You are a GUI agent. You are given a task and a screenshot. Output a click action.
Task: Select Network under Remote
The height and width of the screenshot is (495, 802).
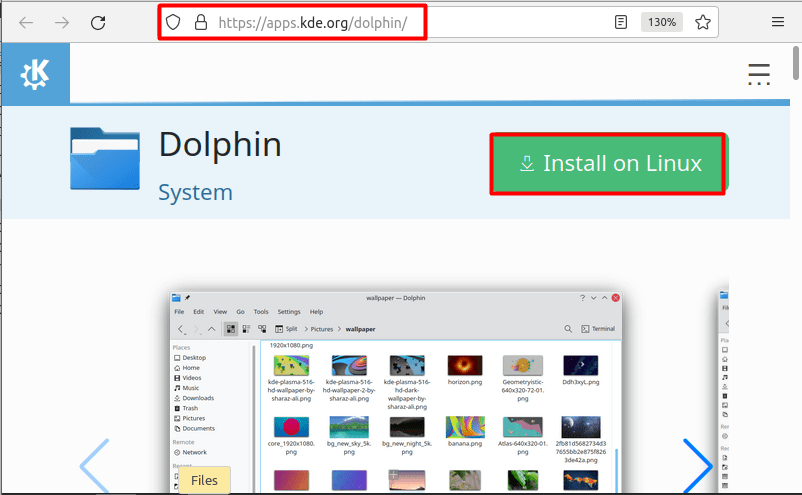point(190,453)
